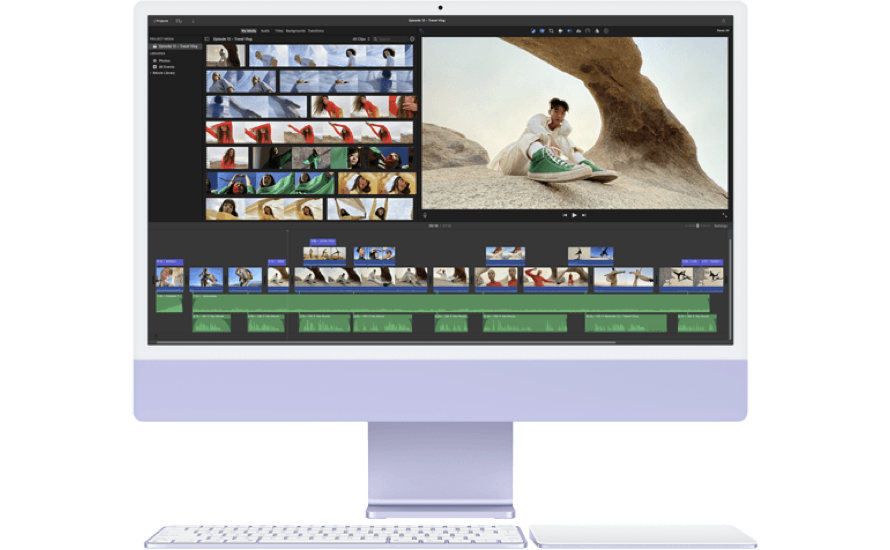
Task: Select the first clip in the timeline
Action: click(170, 279)
